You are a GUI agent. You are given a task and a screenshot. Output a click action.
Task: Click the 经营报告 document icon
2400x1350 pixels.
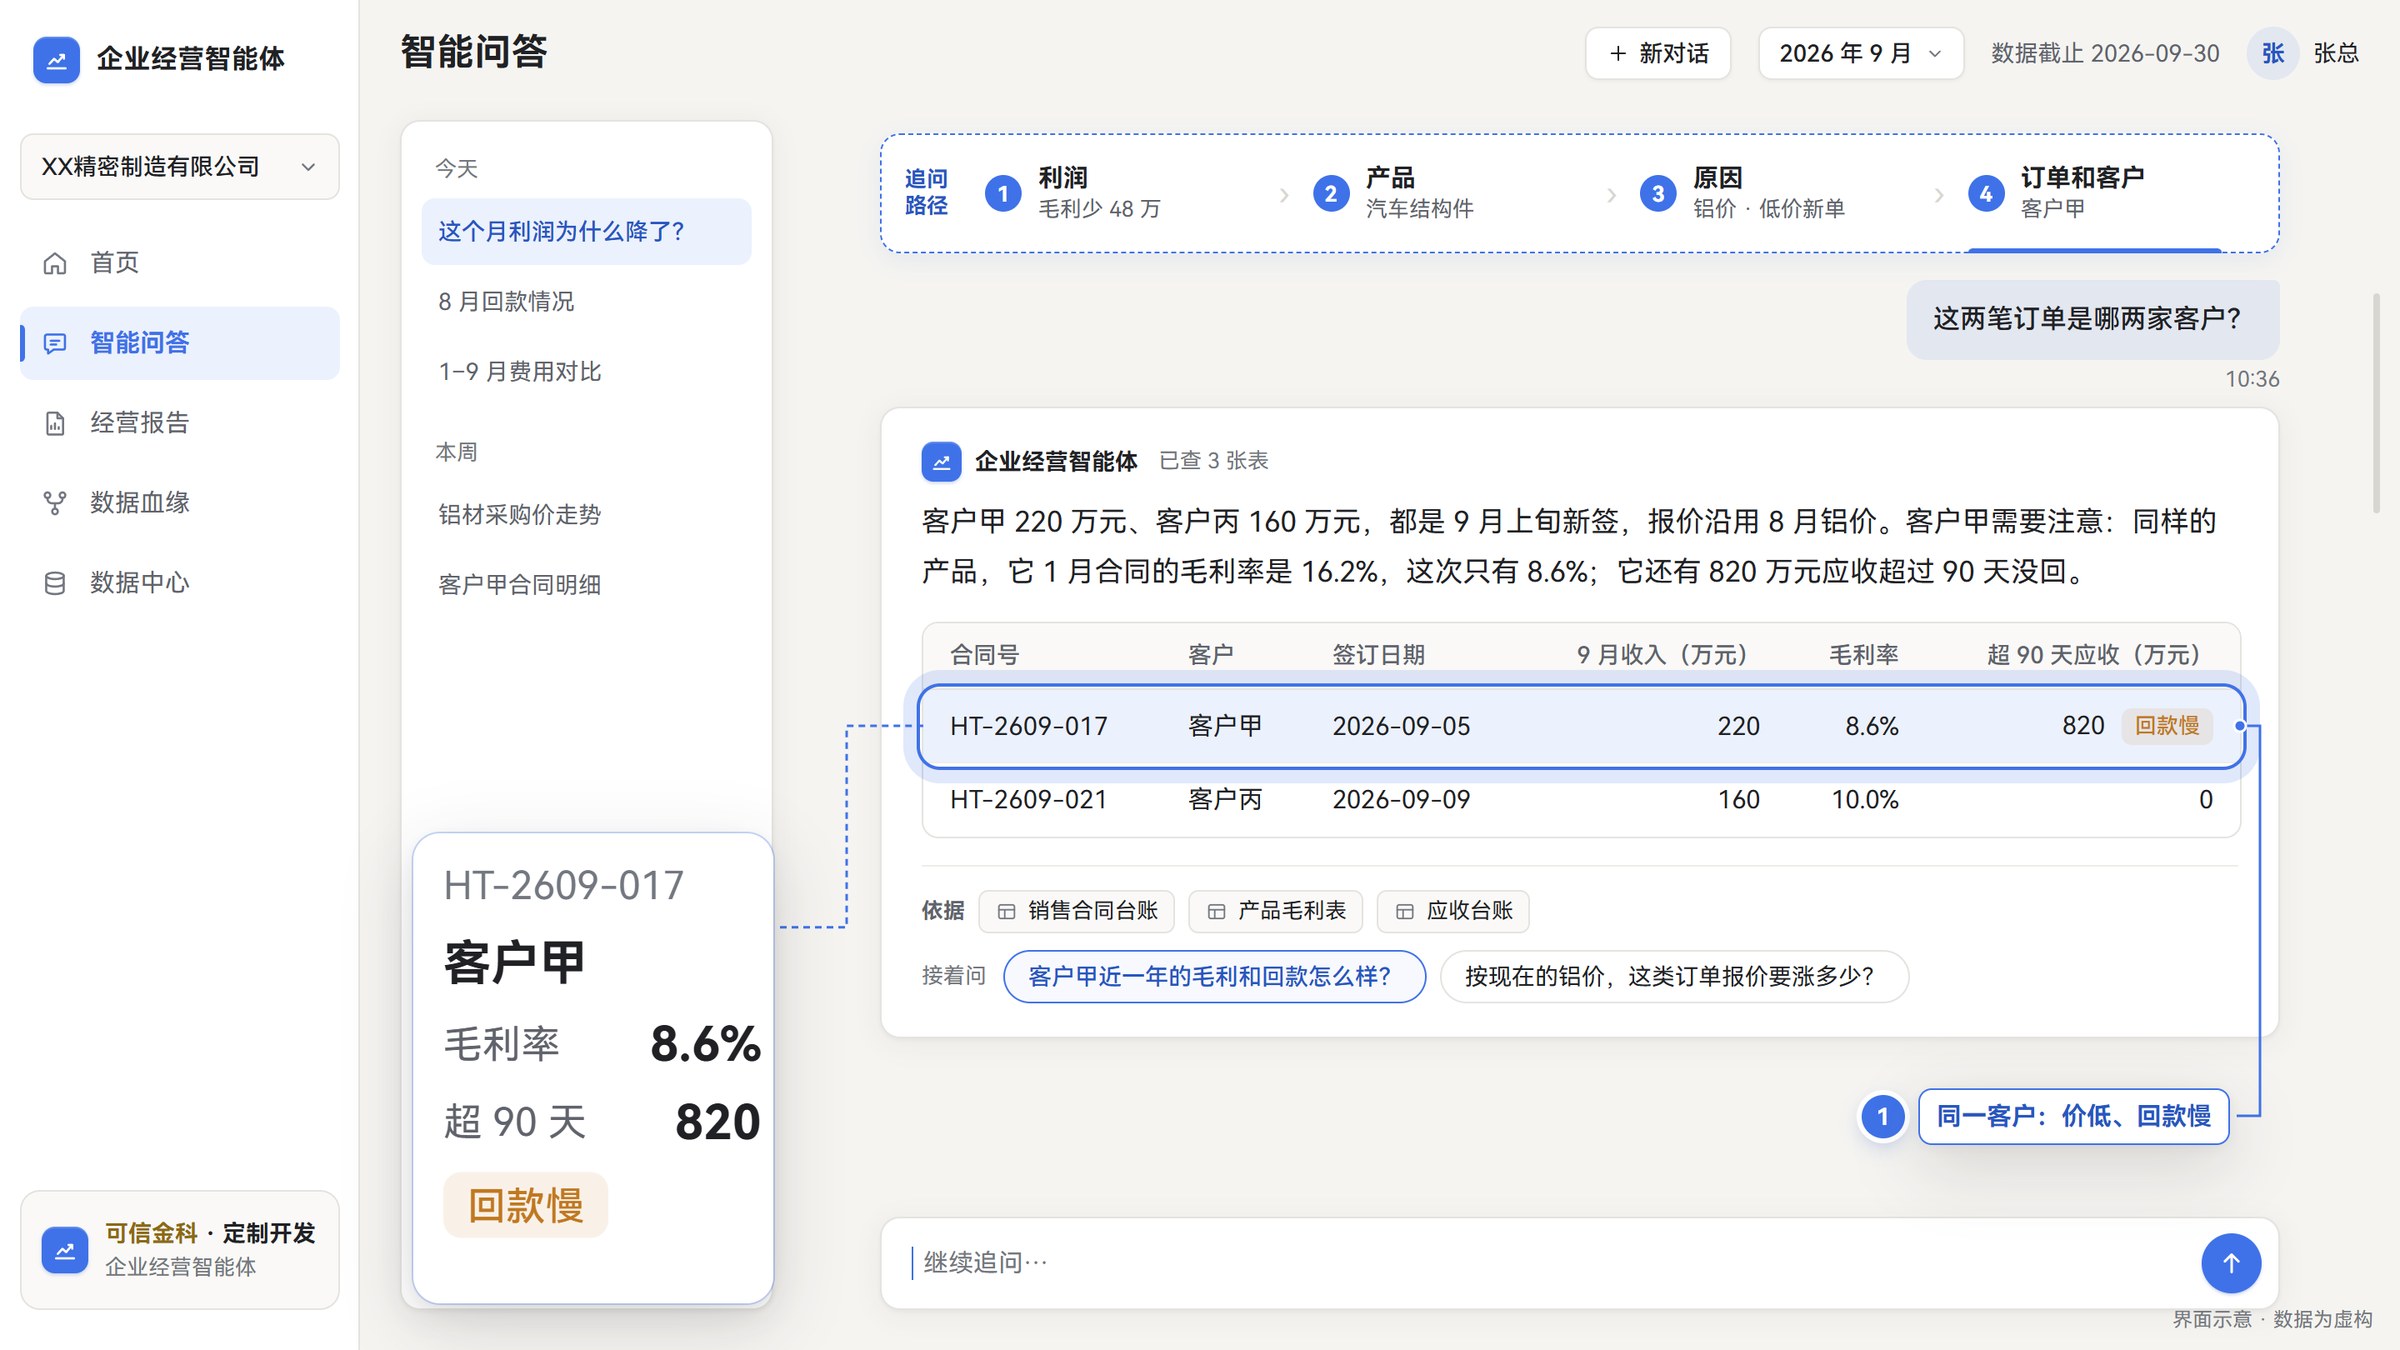55,423
